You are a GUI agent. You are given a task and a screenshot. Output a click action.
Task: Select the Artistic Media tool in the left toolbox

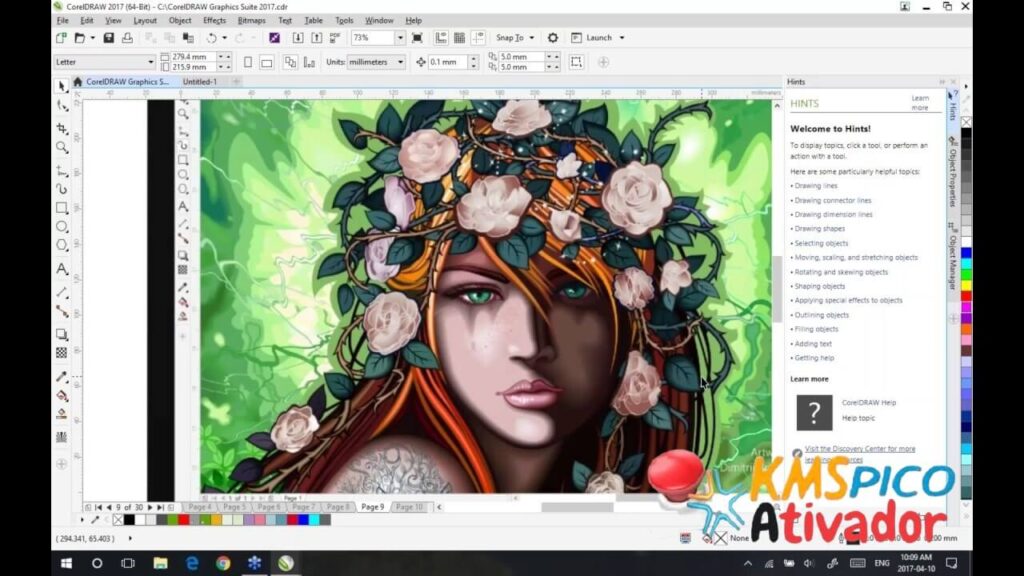(61, 189)
